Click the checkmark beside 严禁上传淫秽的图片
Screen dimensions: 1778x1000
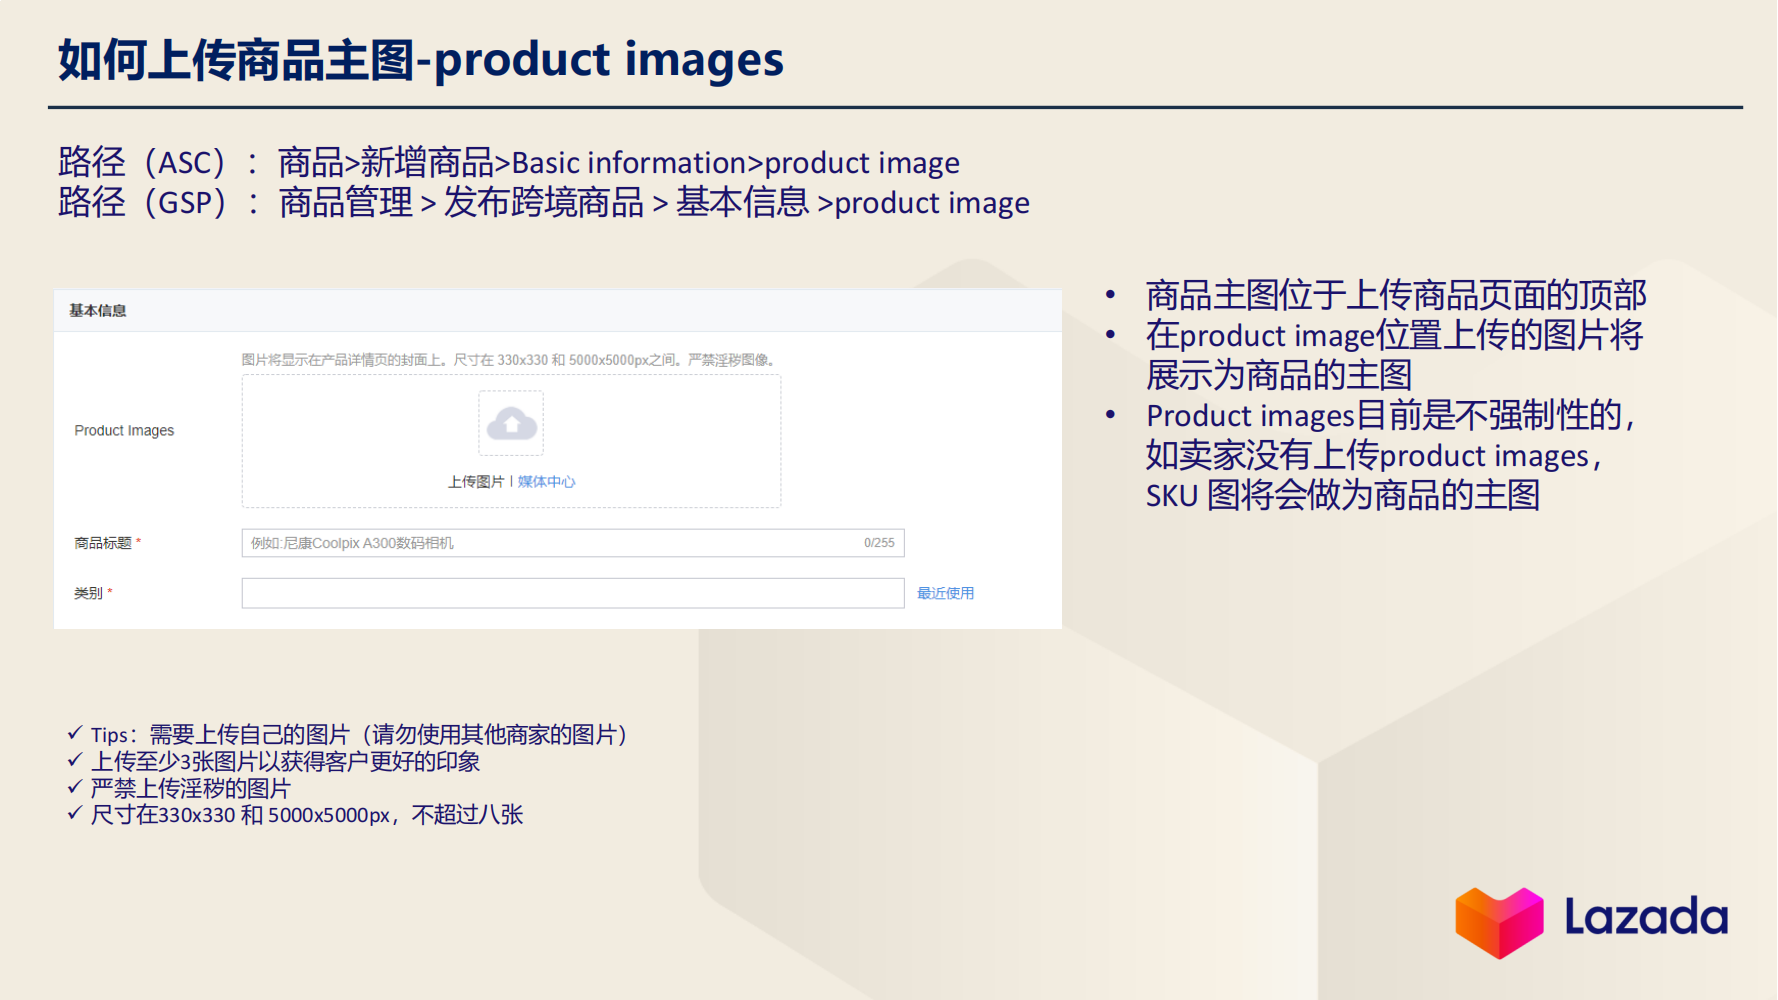pyautogui.click(x=75, y=788)
